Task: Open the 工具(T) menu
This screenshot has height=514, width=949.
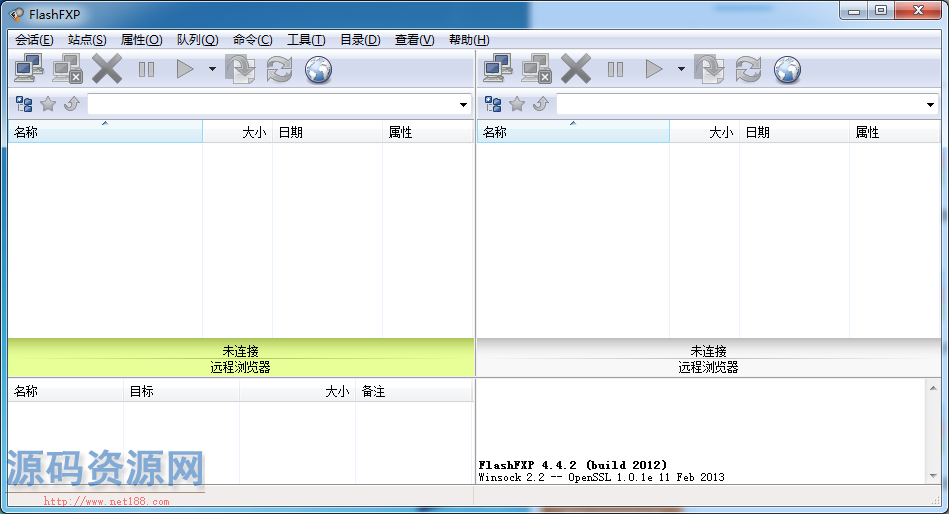Action: click(306, 40)
